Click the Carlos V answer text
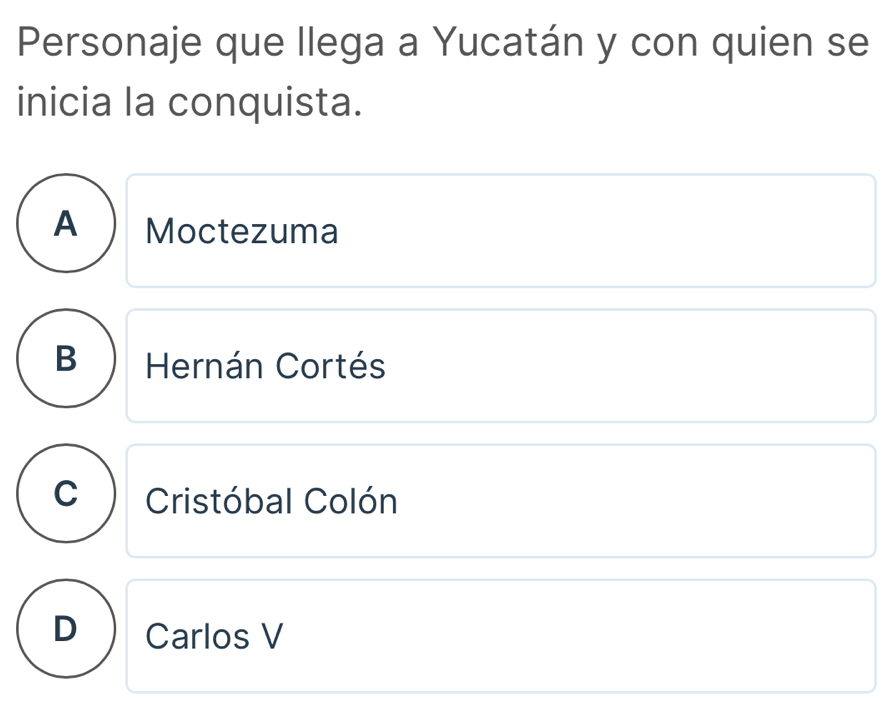This screenshot has width=887, height=706. pos(216,636)
